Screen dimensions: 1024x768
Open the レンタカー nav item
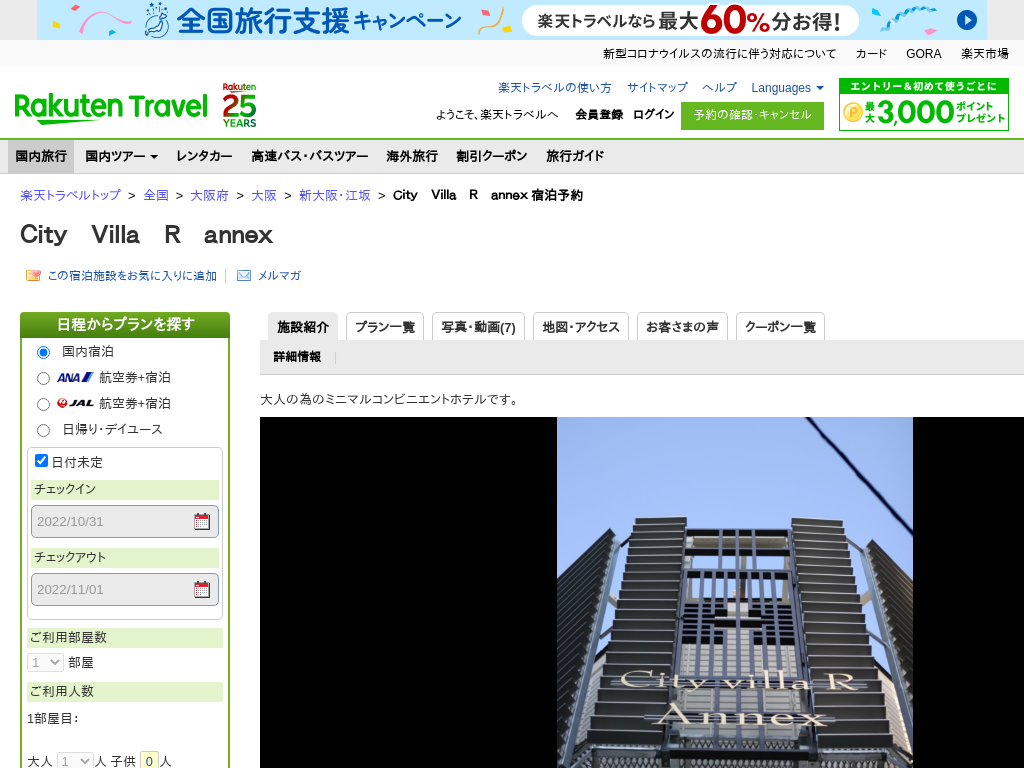[204, 156]
